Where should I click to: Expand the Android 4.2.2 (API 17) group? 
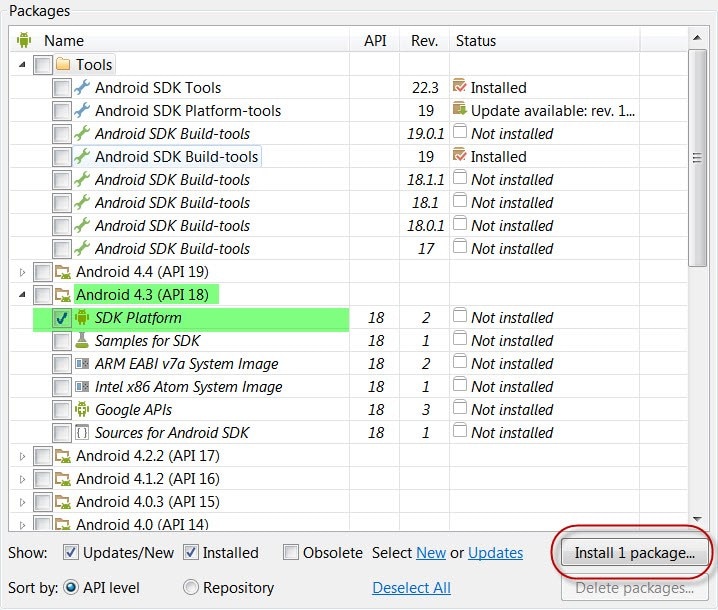(x=22, y=457)
